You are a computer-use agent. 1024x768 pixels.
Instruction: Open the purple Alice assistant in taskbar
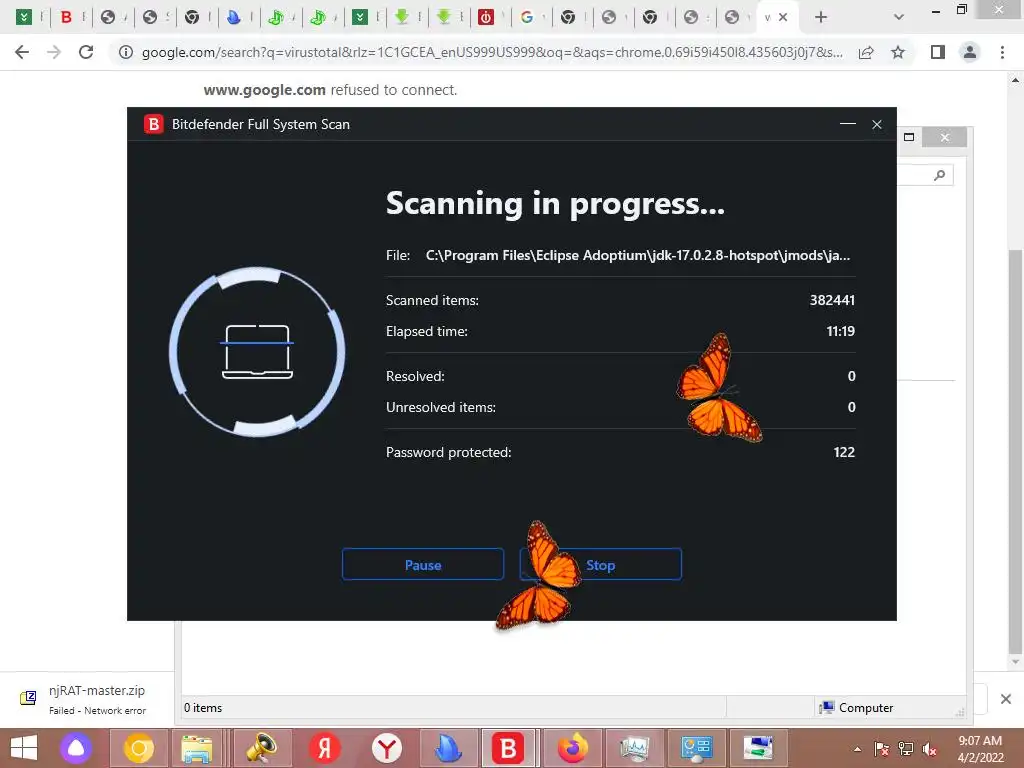76,748
